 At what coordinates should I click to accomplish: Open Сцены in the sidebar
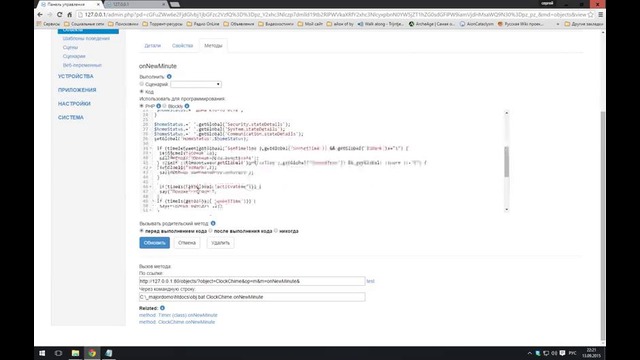pyautogui.click(x=70, y=47)
